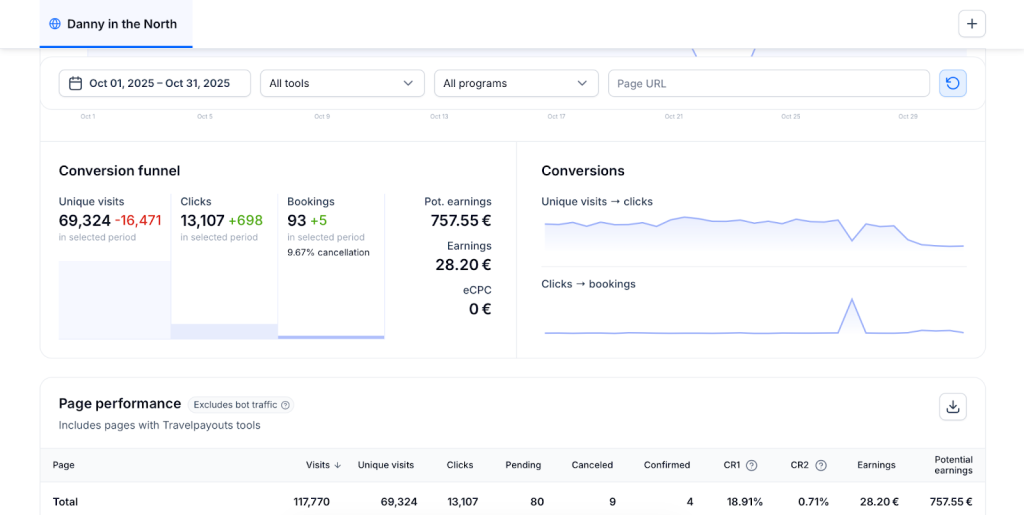Click the Clicks to bookings chart peak

coord(851,300)
